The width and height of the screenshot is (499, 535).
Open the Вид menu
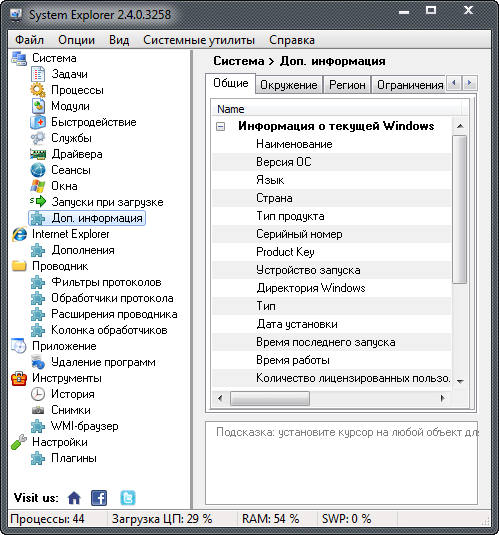[x=119, y=40]
